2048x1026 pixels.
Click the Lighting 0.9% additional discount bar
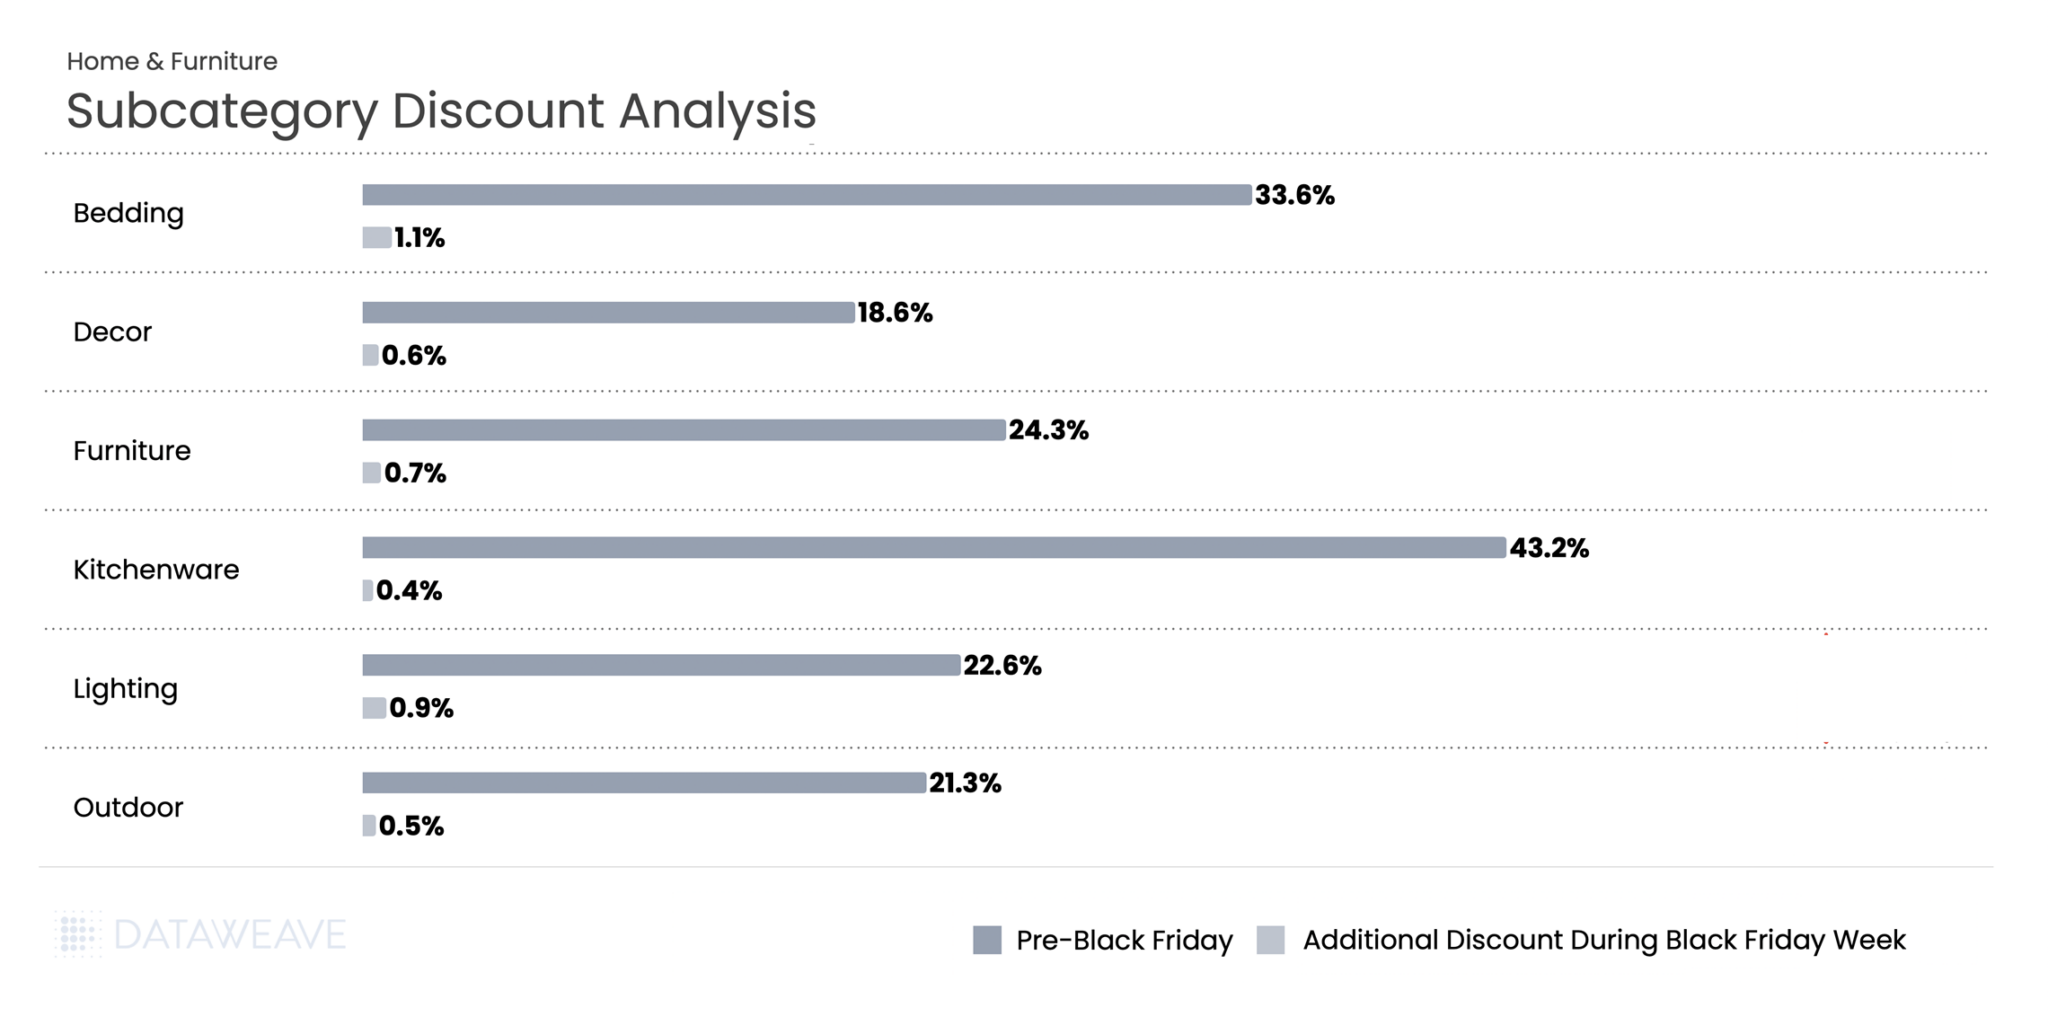pos(374,708)
